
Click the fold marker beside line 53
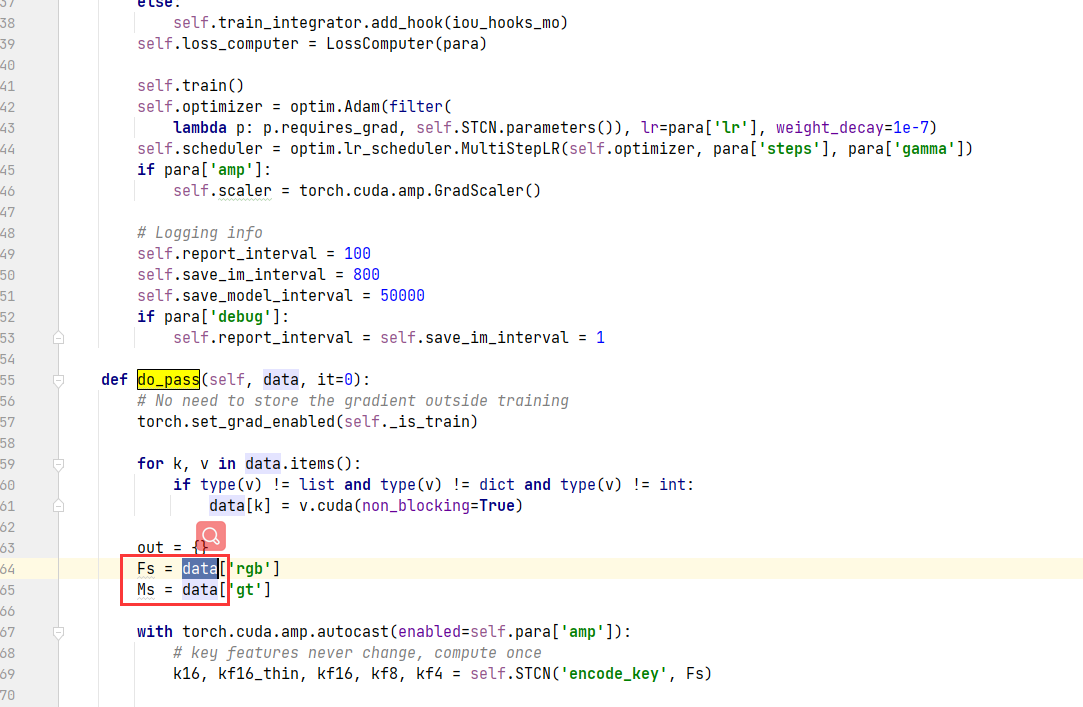click(x=57, y=337)
